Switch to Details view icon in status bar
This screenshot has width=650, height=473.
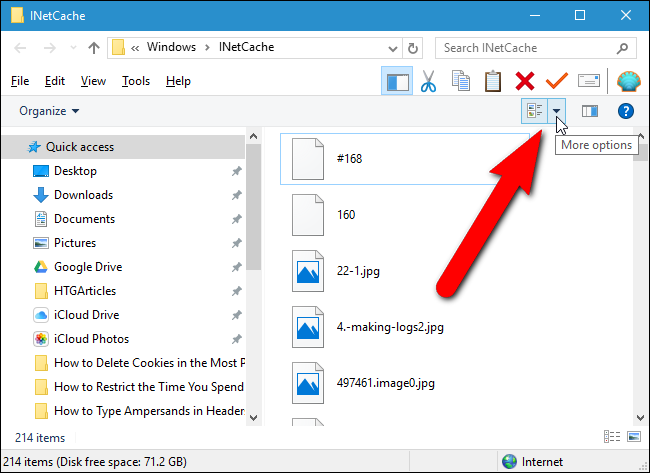tap(612, 437)
